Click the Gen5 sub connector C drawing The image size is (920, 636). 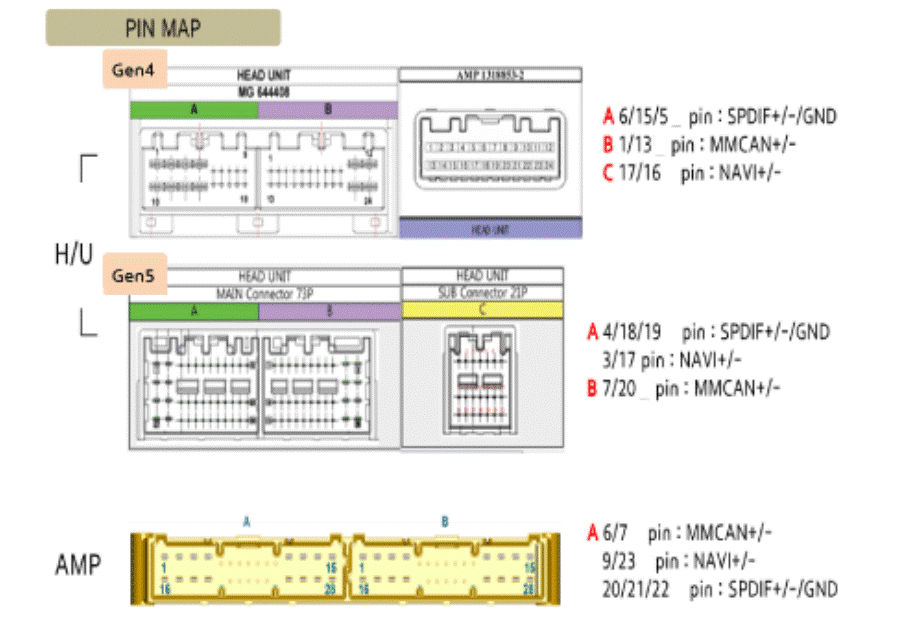coord(481,380)
